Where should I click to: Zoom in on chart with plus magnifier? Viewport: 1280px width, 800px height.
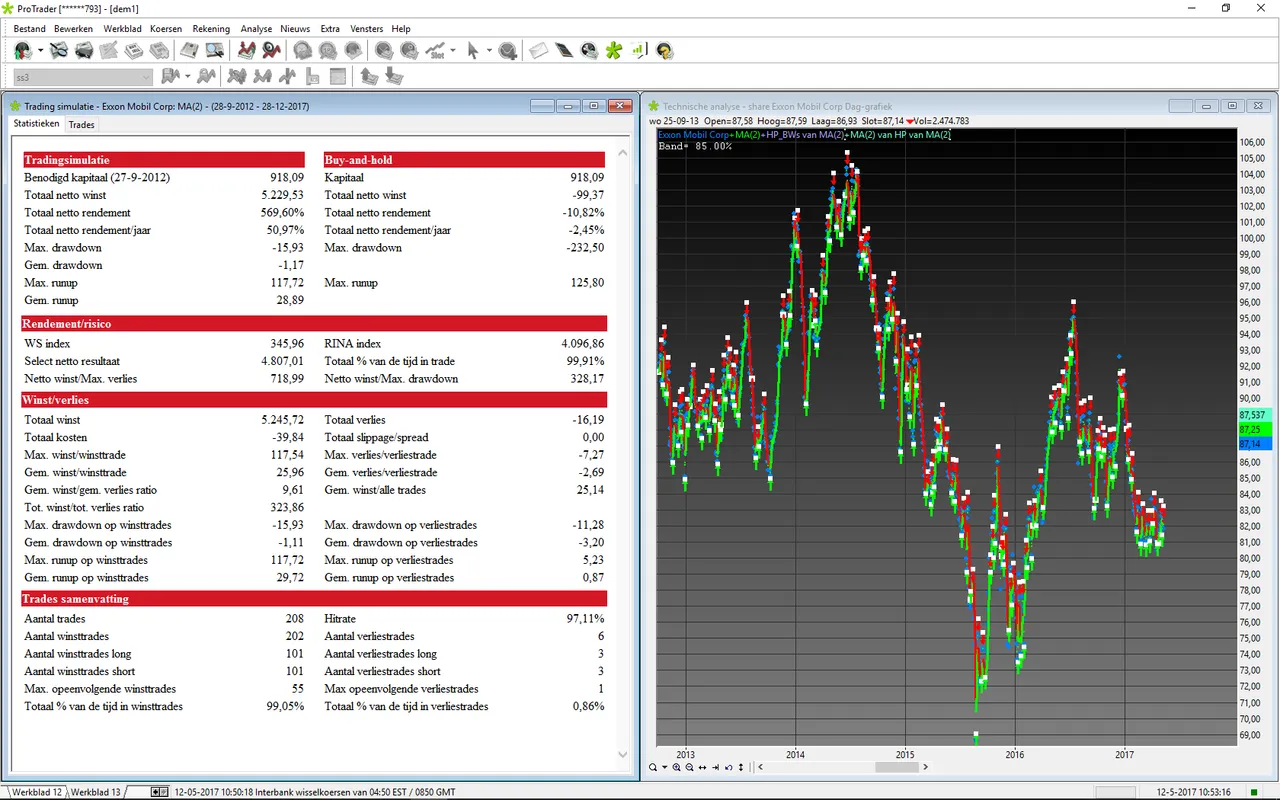pos(676,767)
